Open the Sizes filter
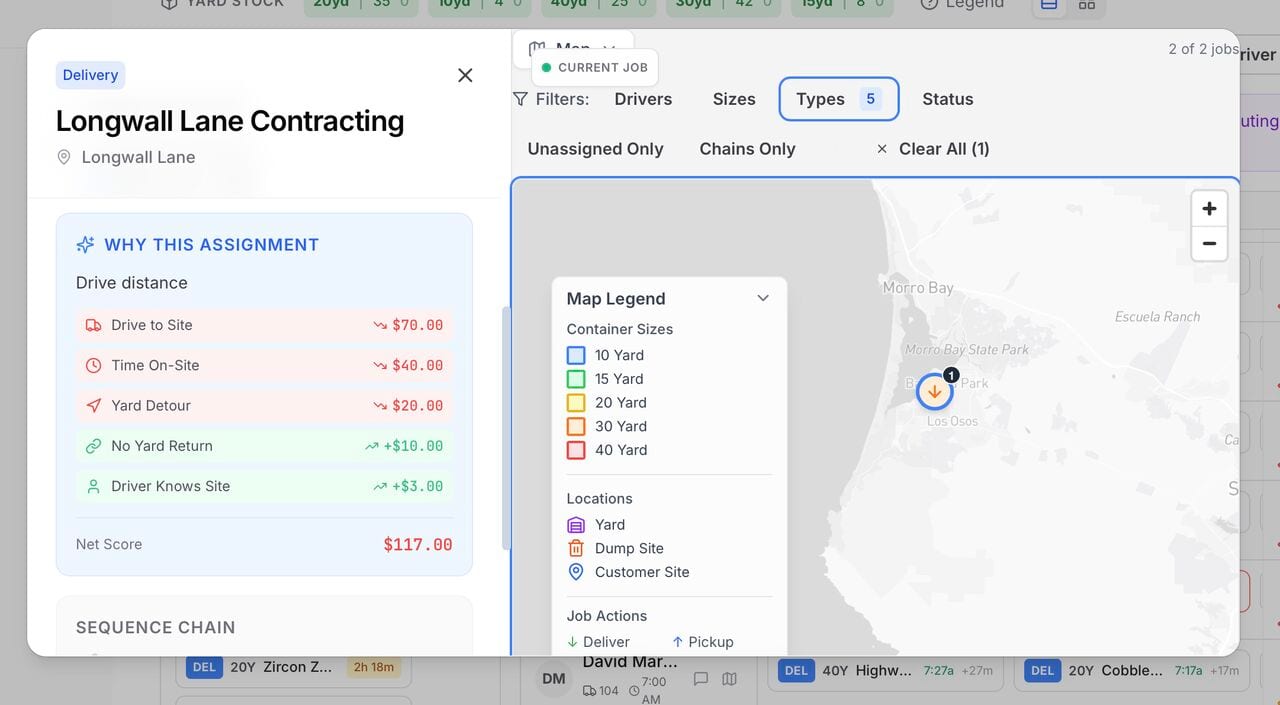This screenshot has width=1280, height=705. pyautogui.click(x=734, y=99)
